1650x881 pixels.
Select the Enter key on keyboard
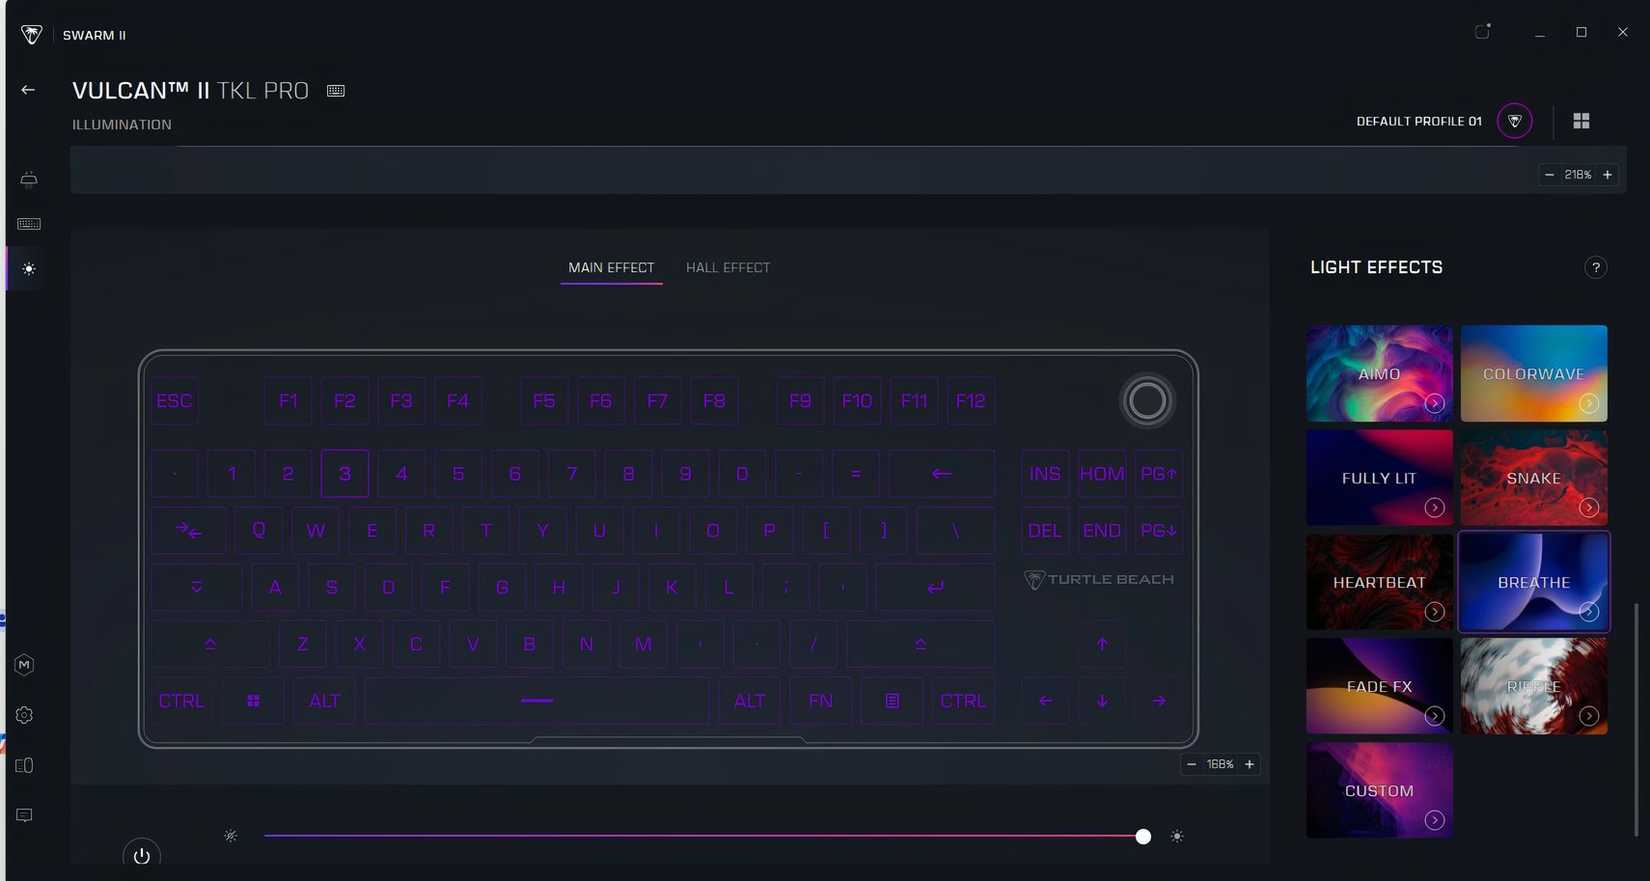935,587
